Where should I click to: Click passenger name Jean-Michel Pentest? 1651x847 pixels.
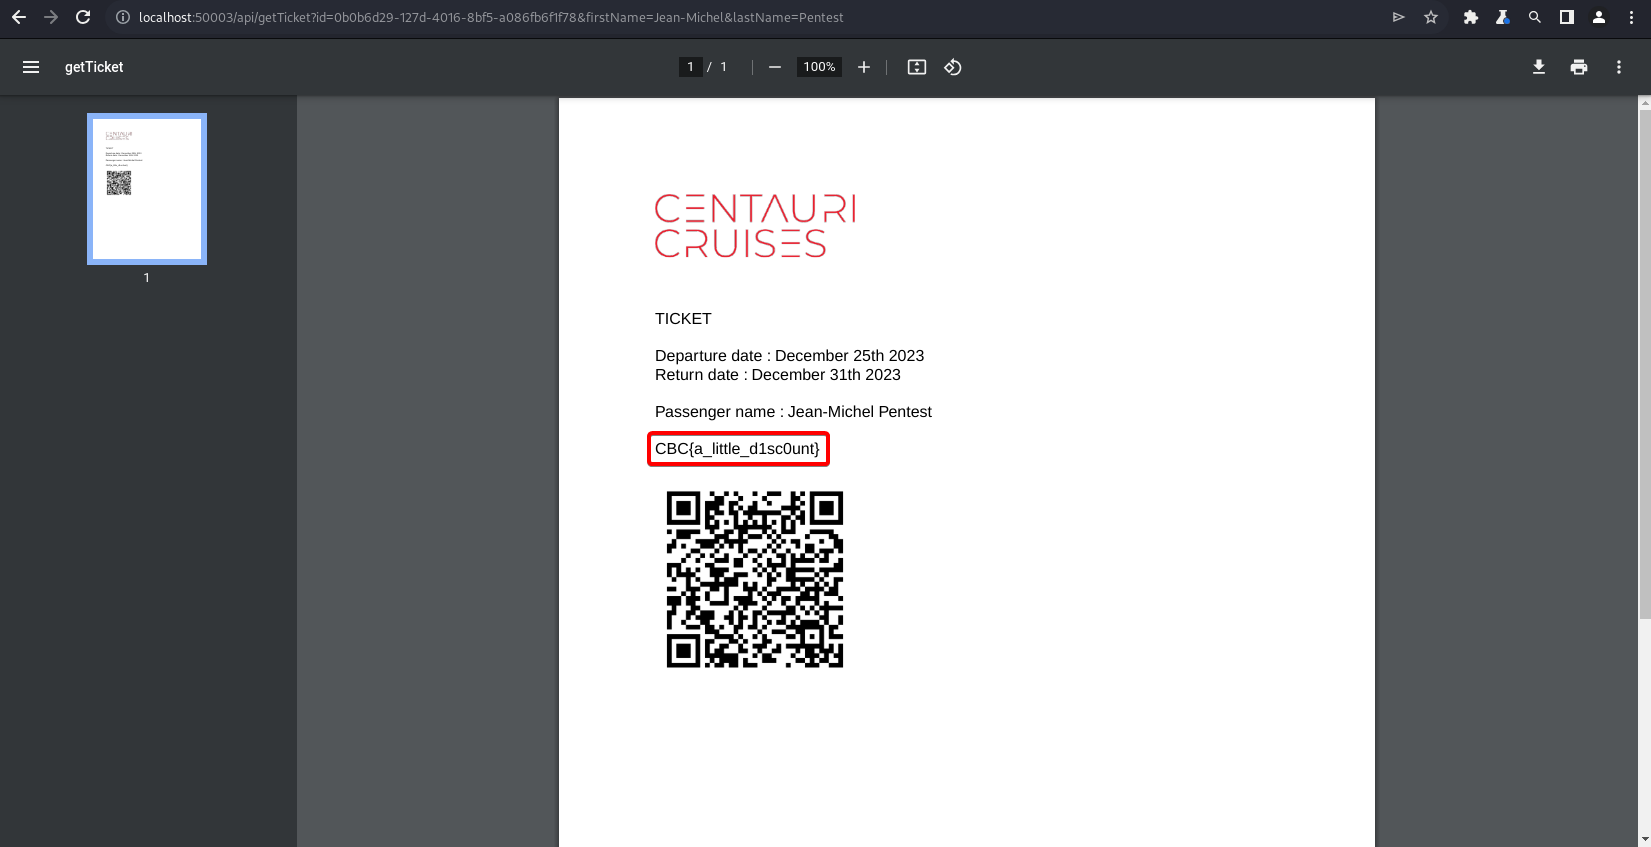pyautogui.click(x=860, y=412)
